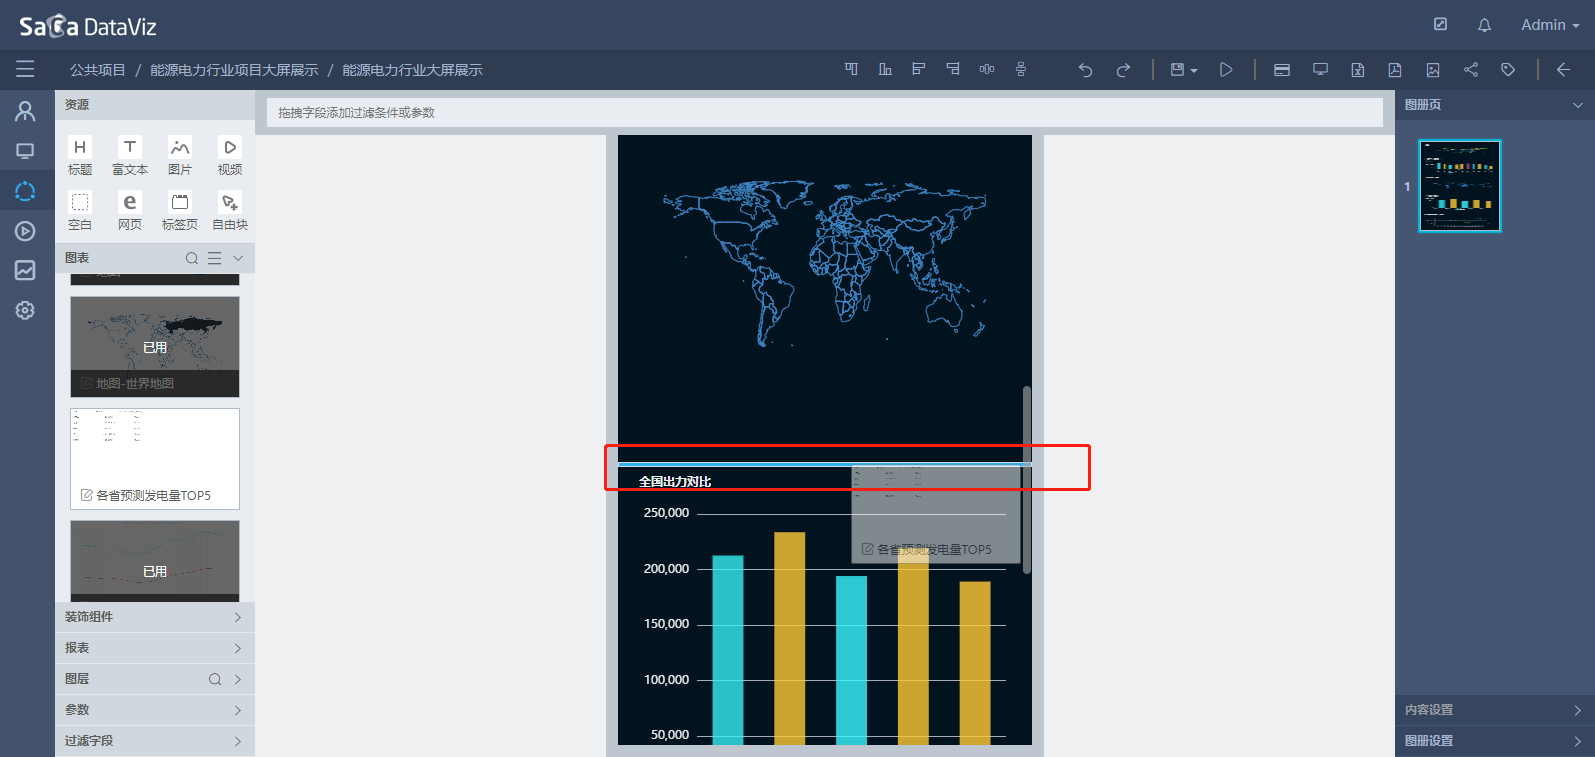Export dashboard as image
The width and height of the screenshot is (1595, 757).
(x=1433, y=70)
